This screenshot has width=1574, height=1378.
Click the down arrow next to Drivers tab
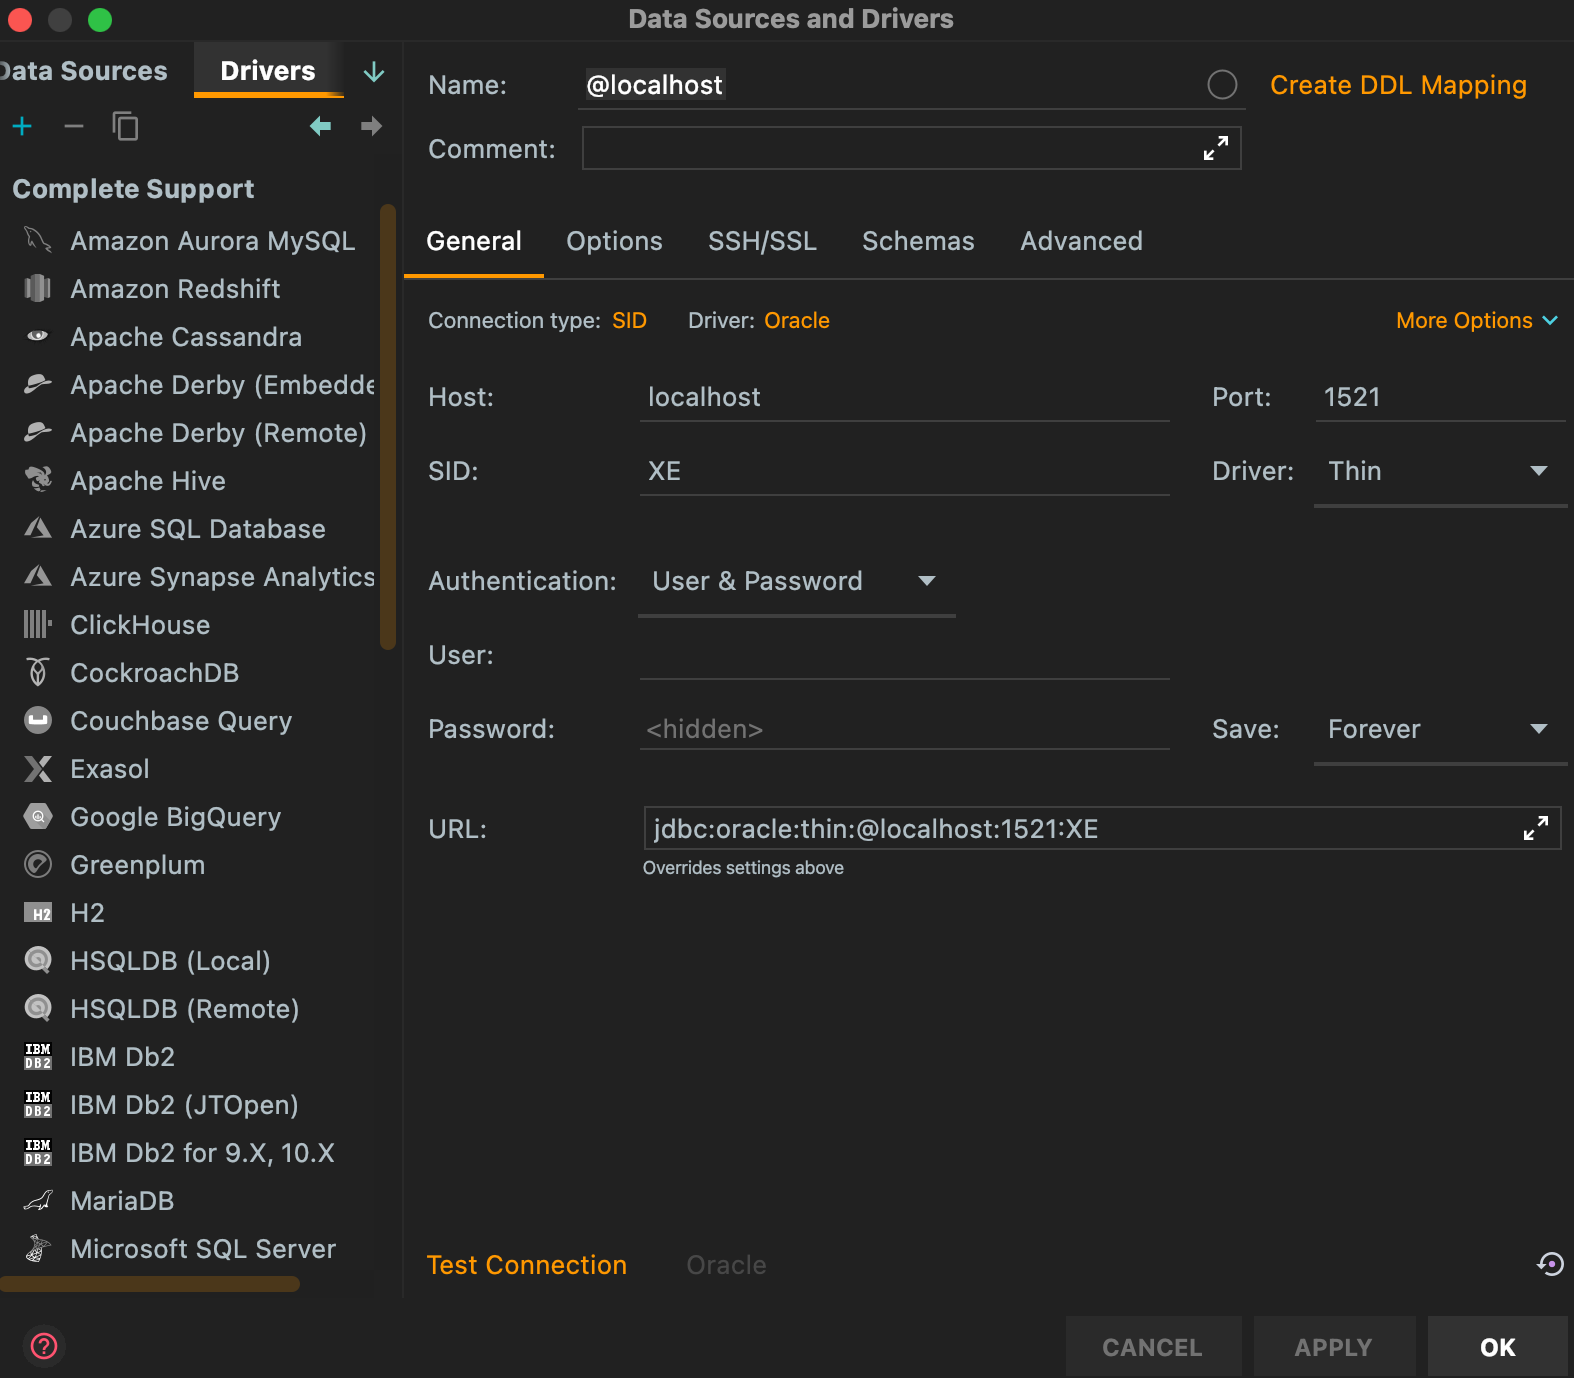click(373, 72)
